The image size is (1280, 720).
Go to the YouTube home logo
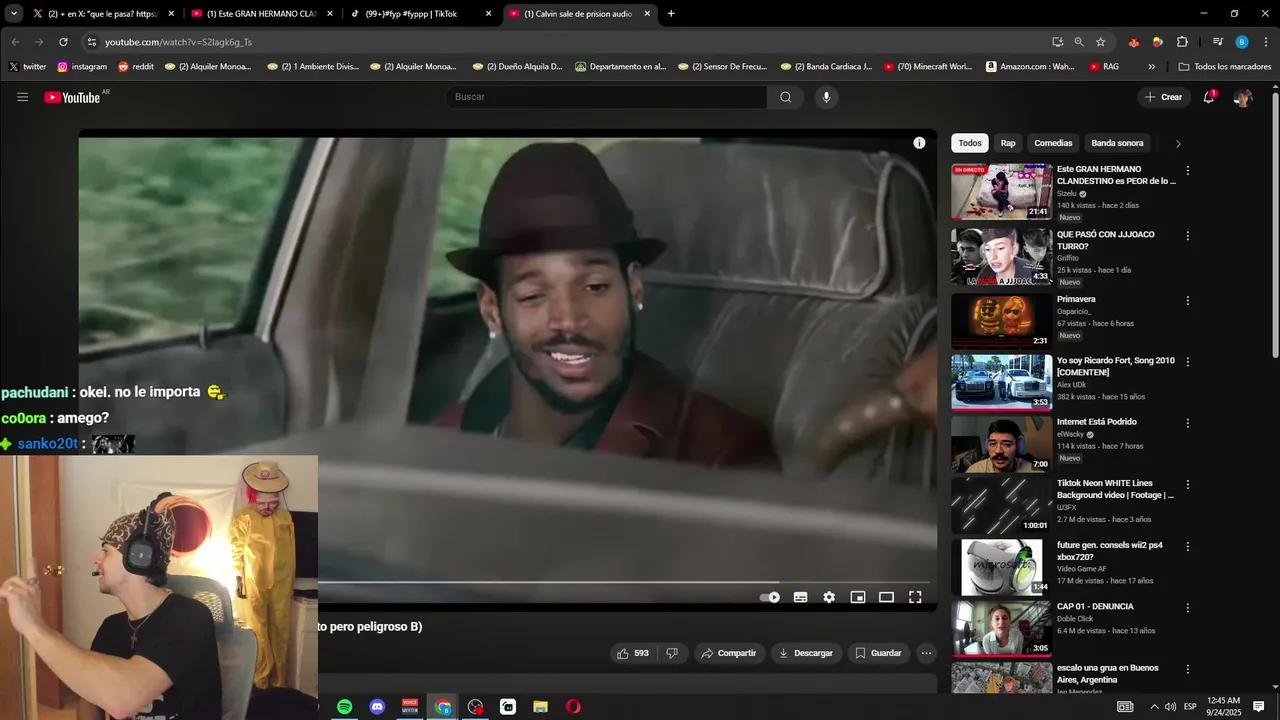click(72, 97)
